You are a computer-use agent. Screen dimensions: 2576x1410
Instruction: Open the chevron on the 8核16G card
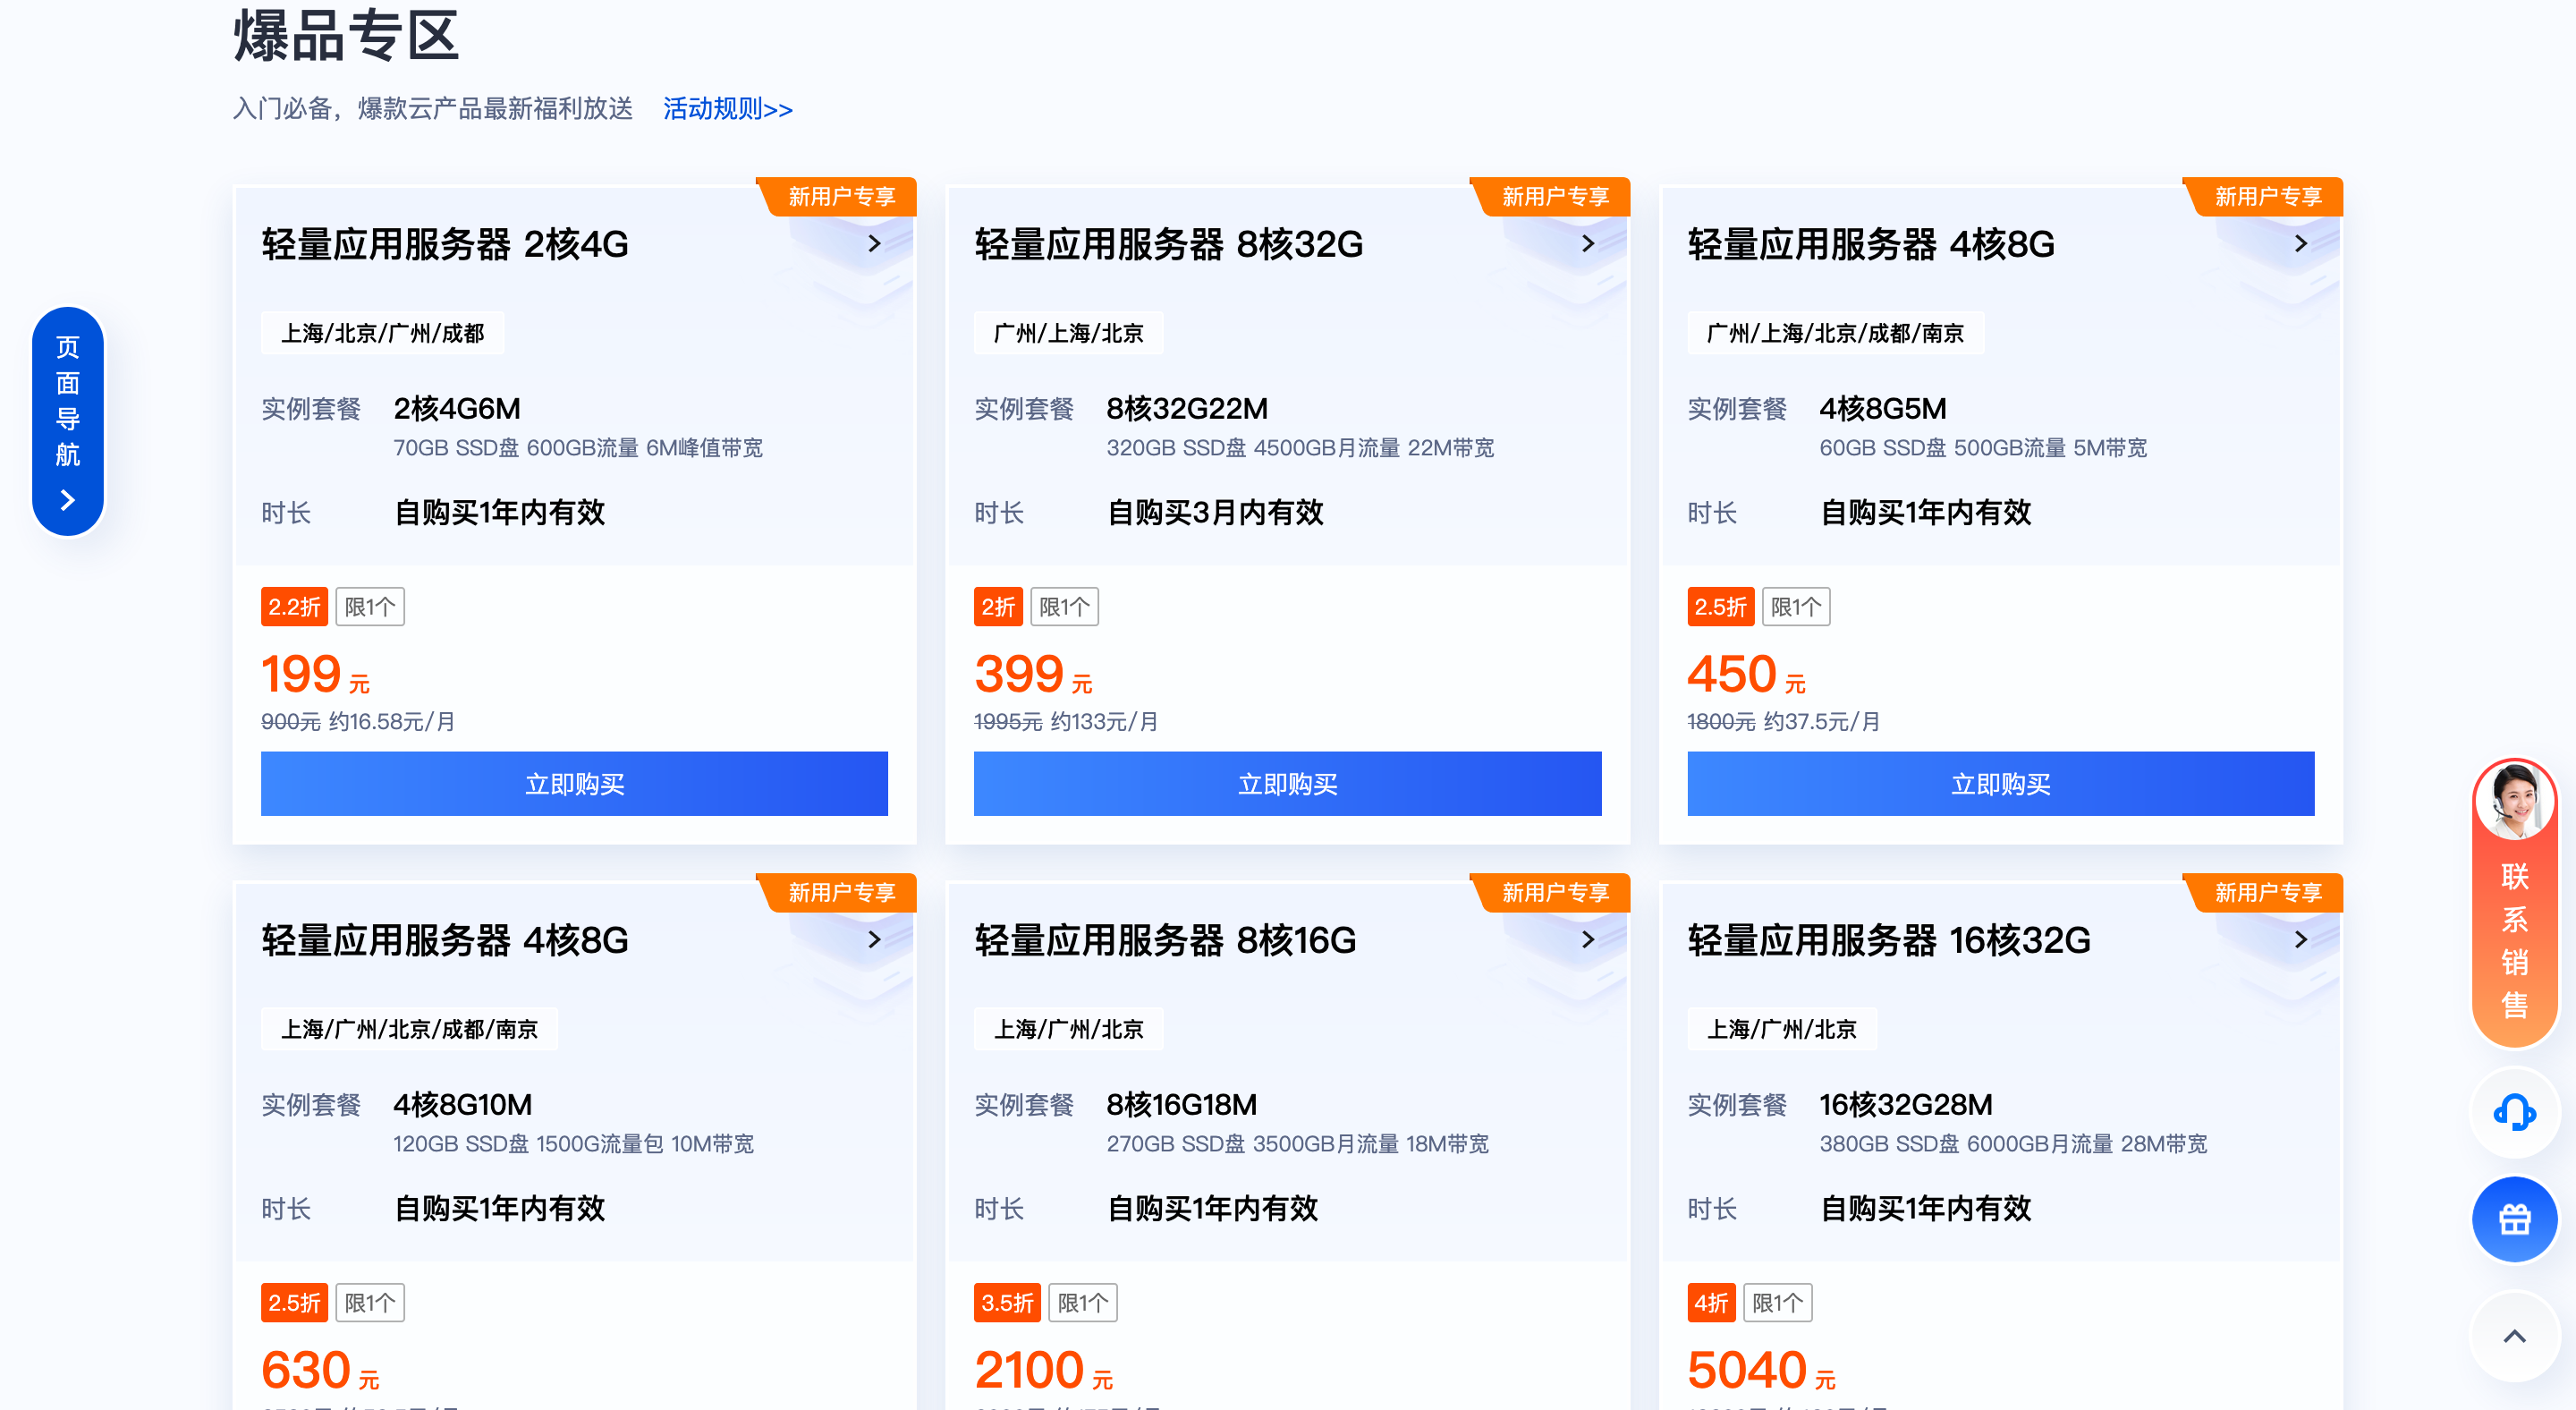pos(1588,939)
